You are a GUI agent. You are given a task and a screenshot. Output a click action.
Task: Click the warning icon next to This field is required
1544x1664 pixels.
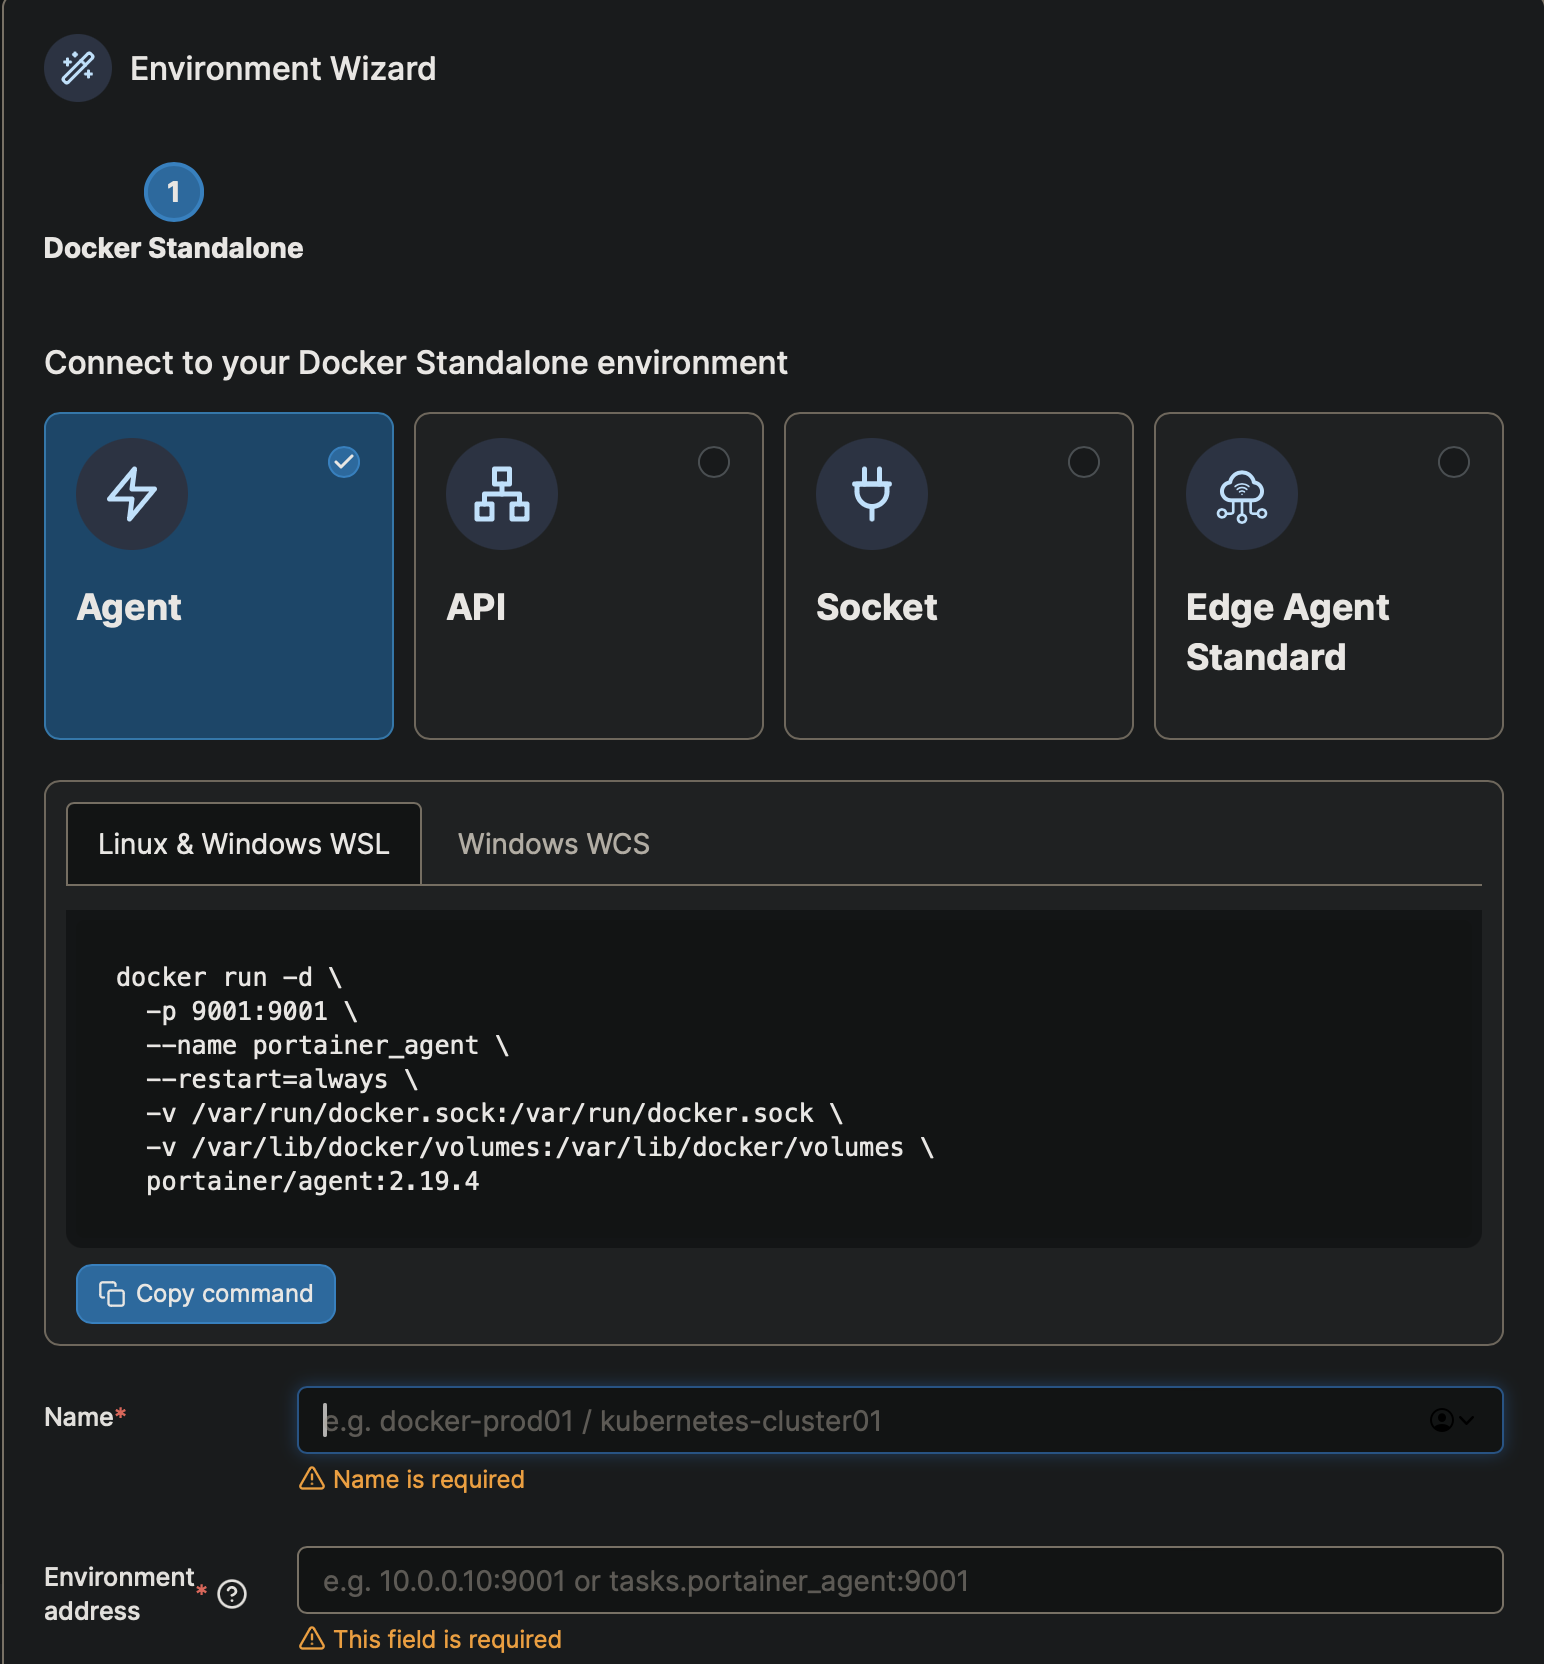pyautogui.click(x=312, y=1639)
